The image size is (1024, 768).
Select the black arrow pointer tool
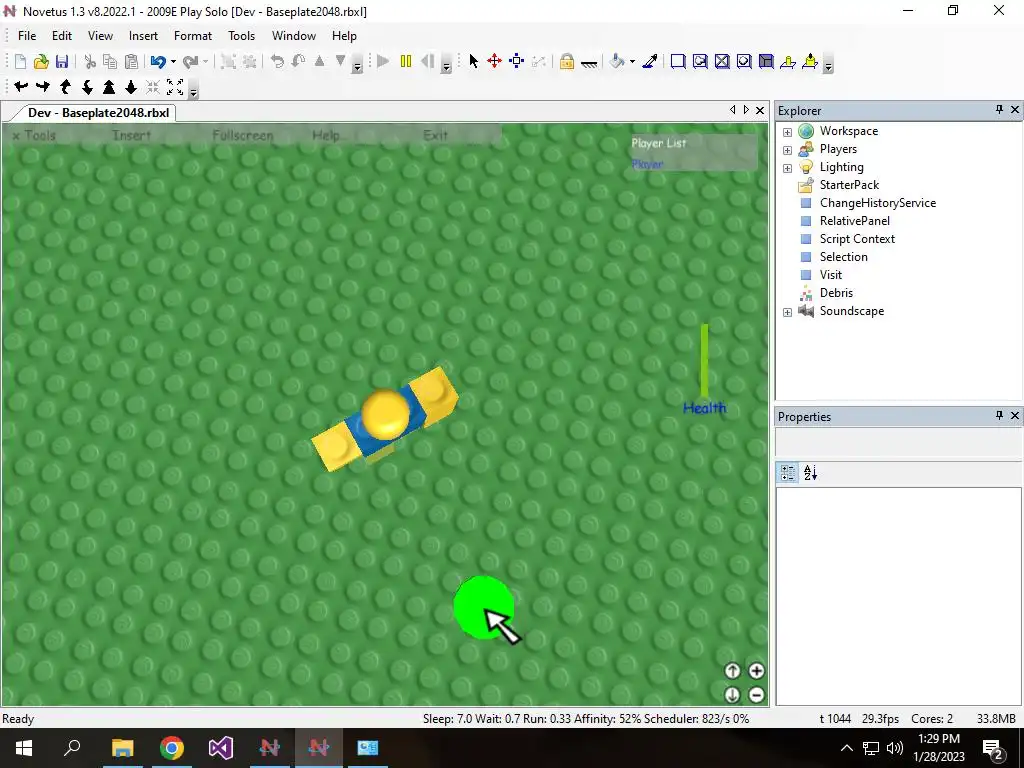click(x=473, y=61)
